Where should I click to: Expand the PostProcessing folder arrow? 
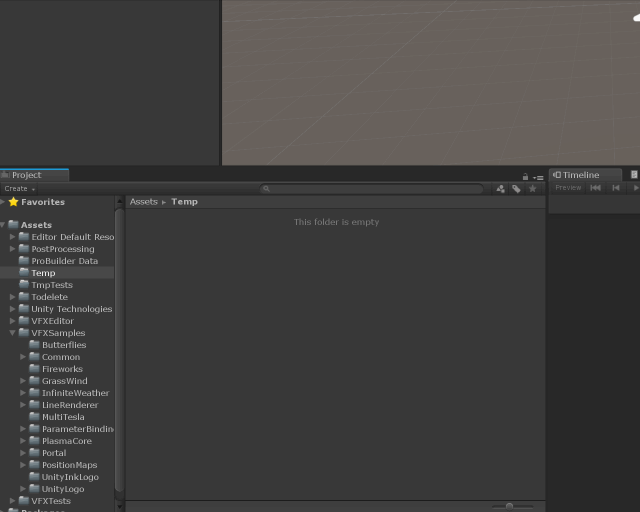pos(13,249)
